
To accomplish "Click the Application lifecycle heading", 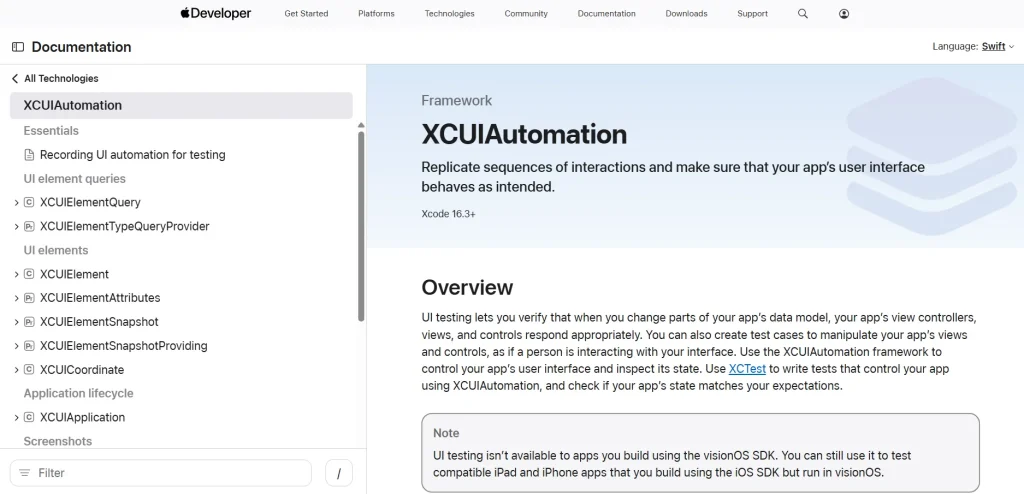I will pyautogui.click(x=78, y=393).
